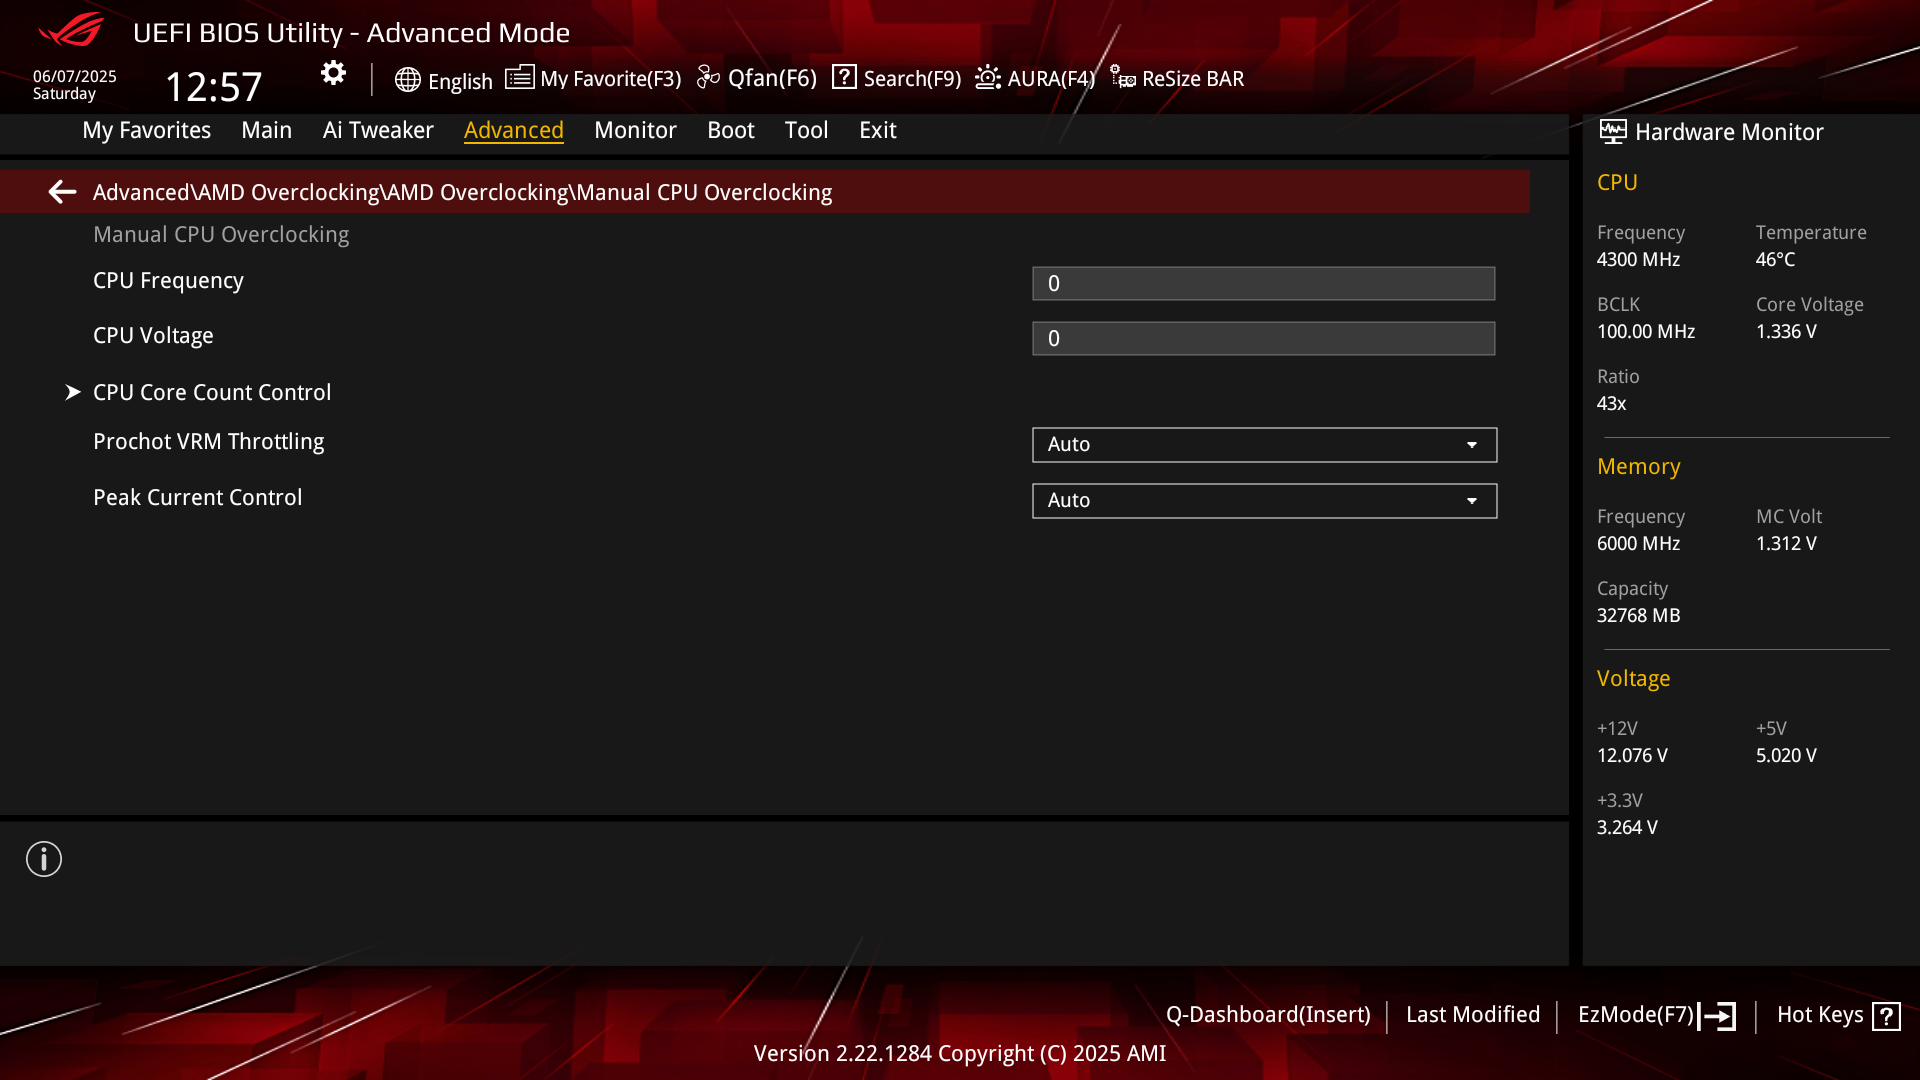This screenshot has width=1920, height=1080.
Task: Open the My Favorites tab
Action: [x=146, y=130]
